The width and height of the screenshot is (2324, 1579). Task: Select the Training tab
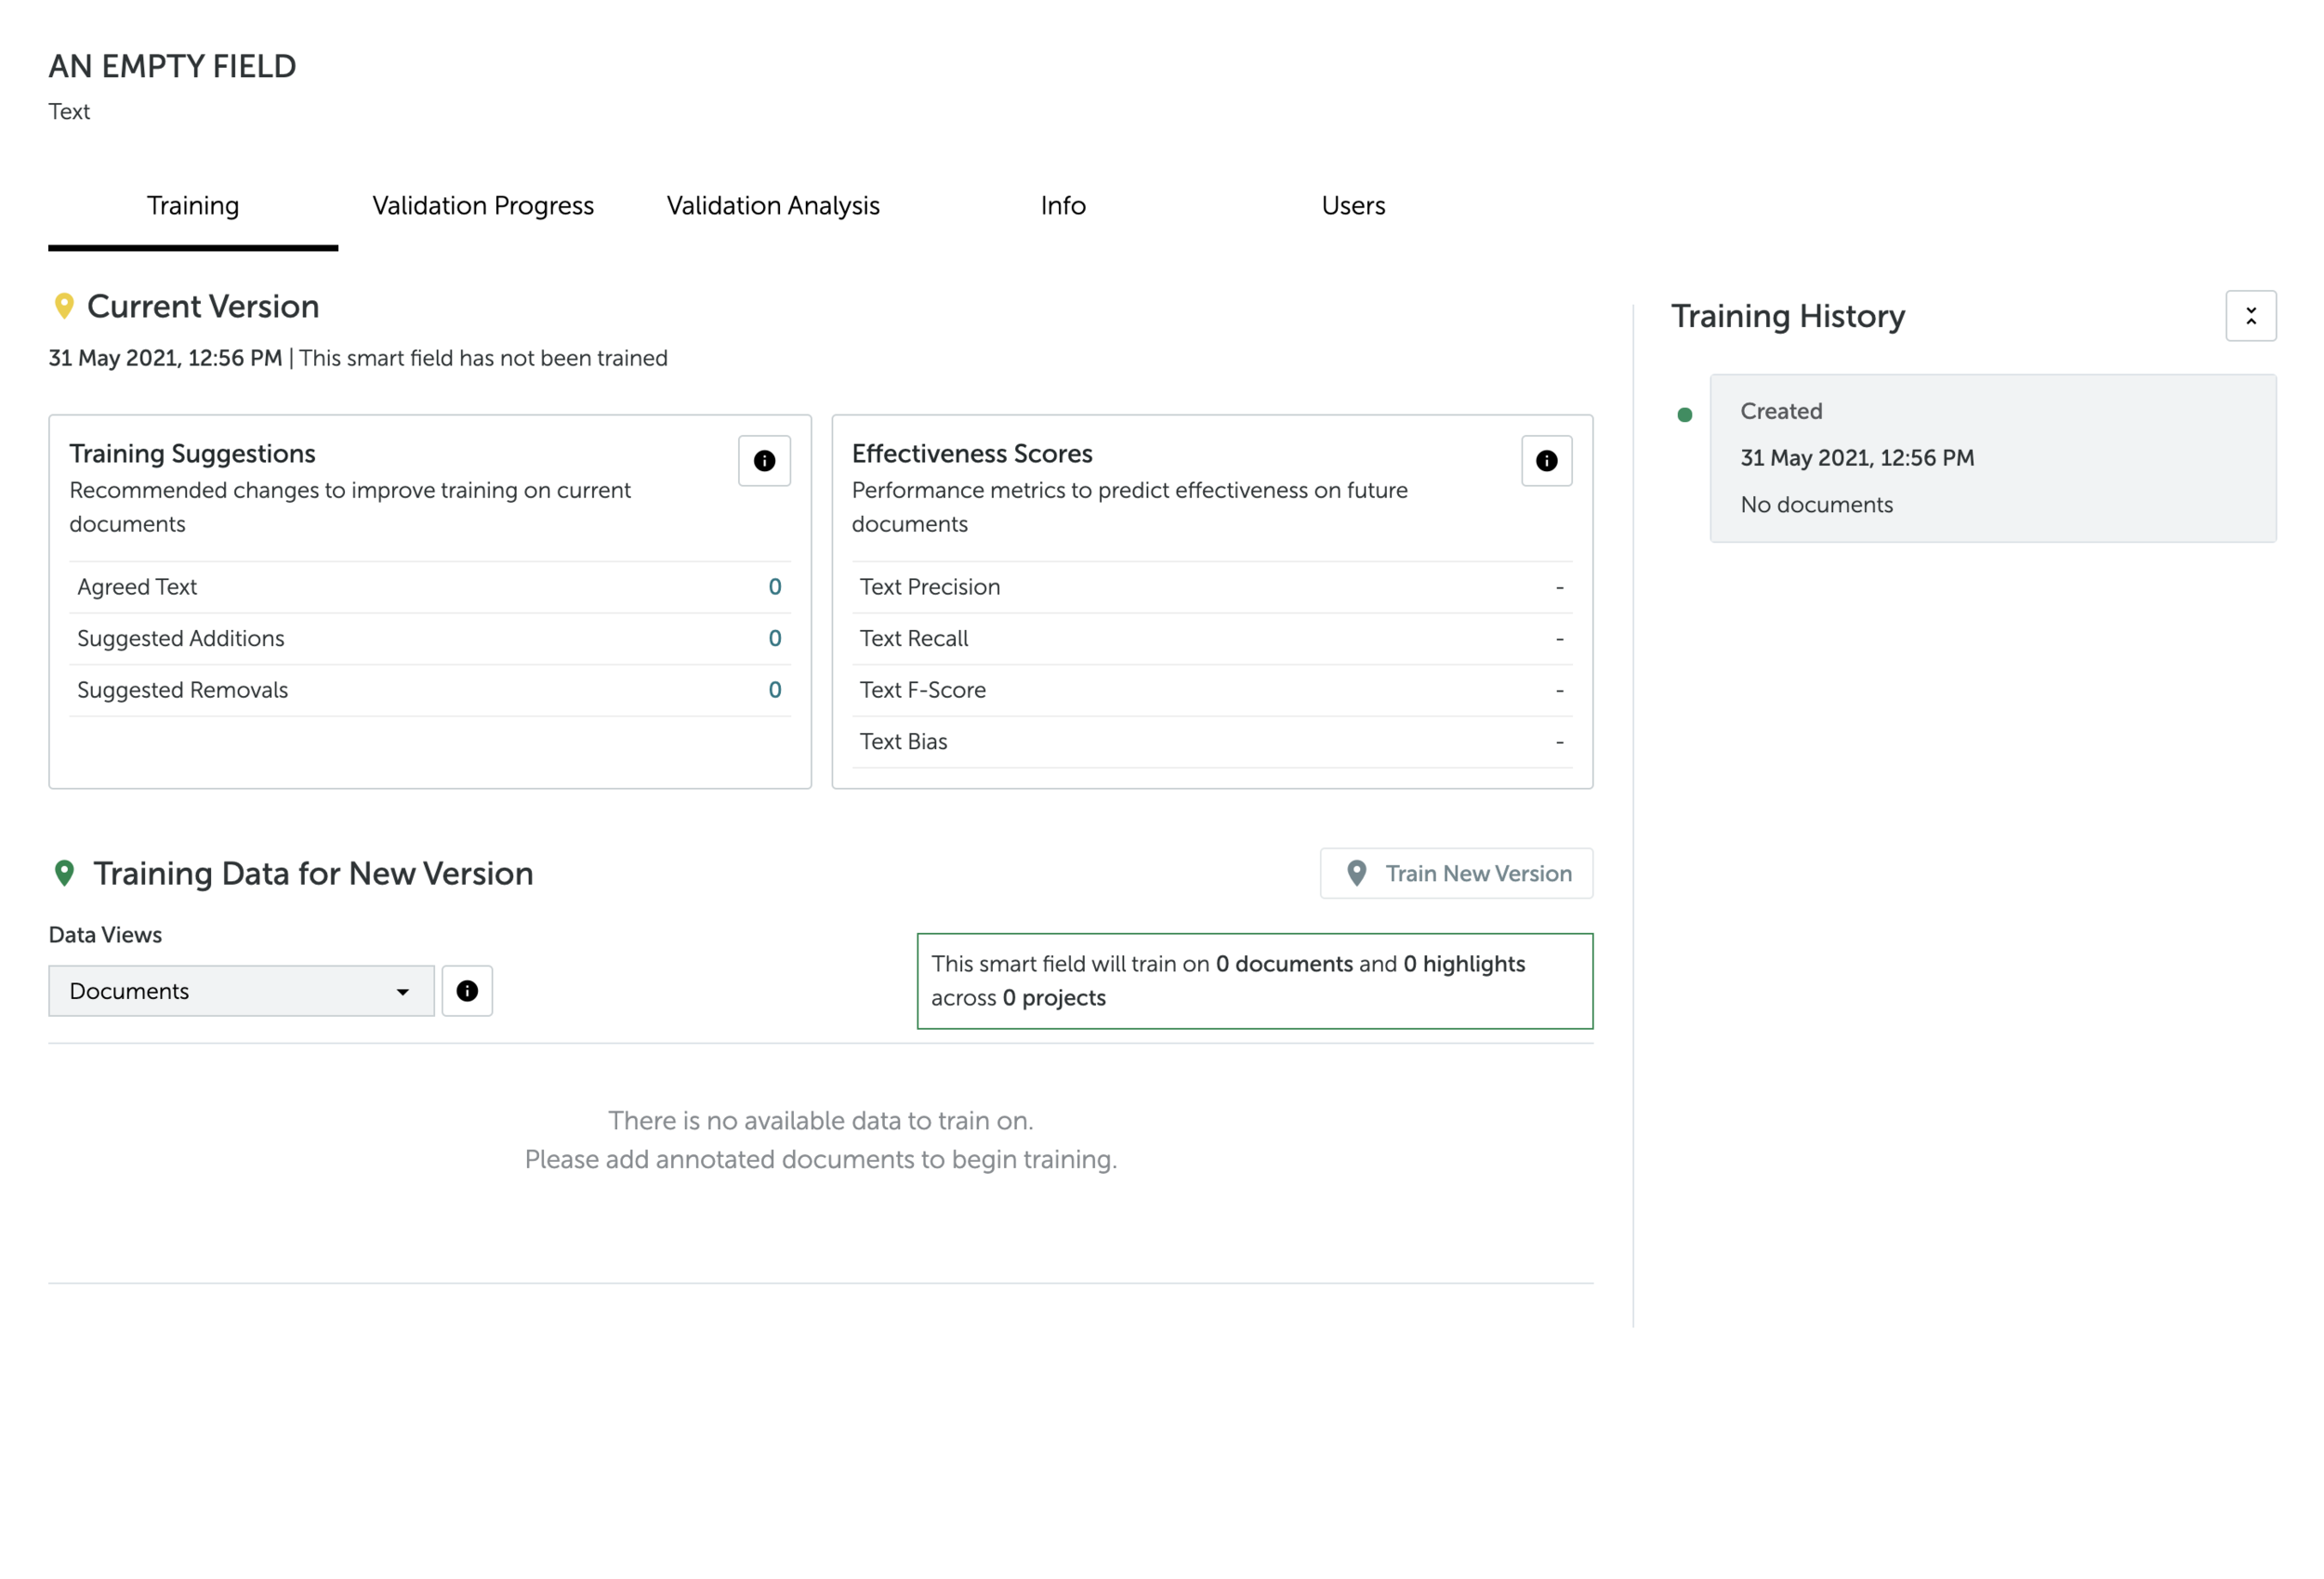pos(193,206)
